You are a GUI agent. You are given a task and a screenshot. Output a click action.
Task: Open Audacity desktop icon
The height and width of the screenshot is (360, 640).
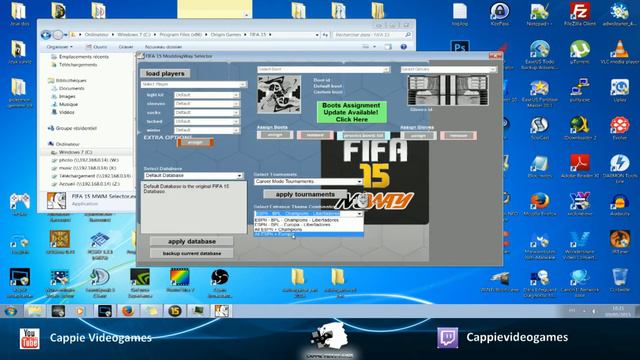(x=620, y=204)
